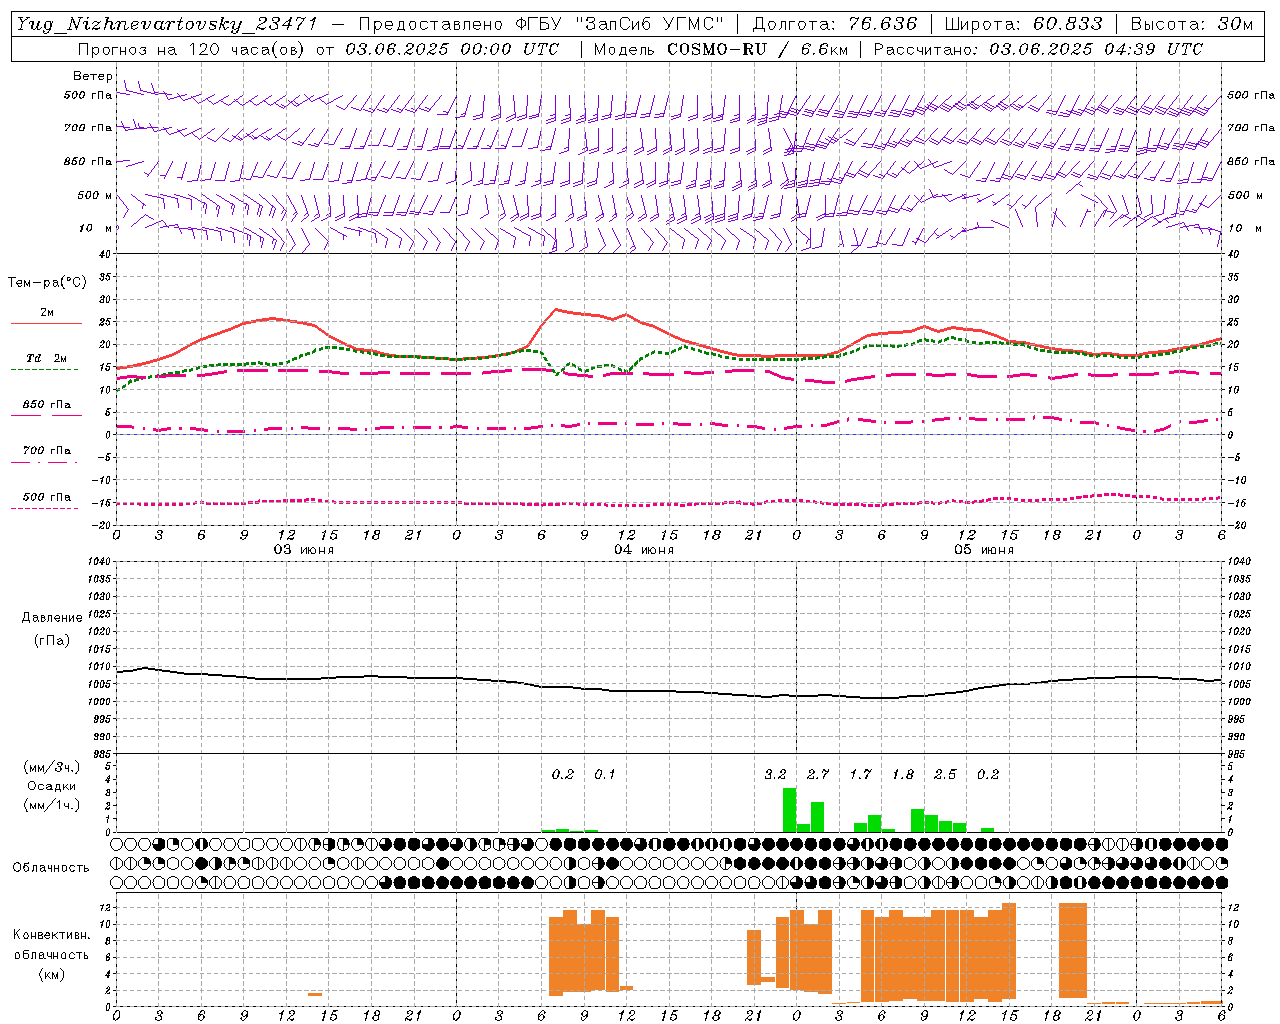The width and height of the screenshot is (1280, 1024).
Task: Click the small orange convective bar near 15 on 03 июня
Action: (315, 994)
